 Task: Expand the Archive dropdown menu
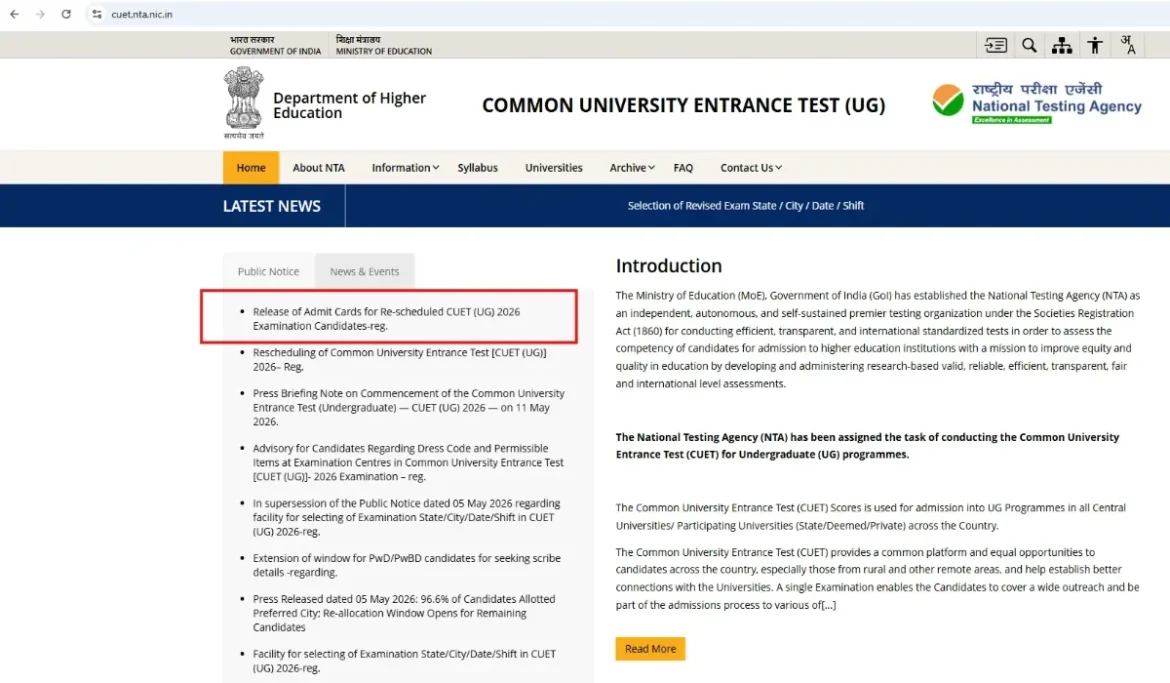[632, 168]
